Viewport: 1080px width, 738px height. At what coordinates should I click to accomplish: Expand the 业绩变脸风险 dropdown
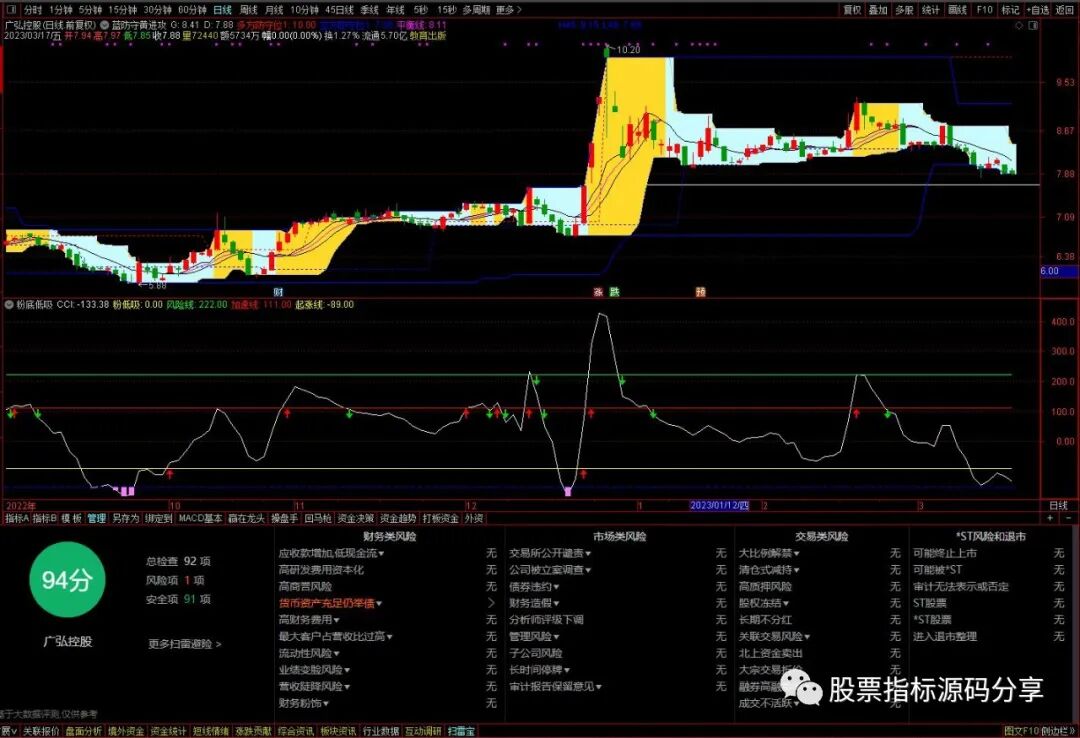click(347, 670)
